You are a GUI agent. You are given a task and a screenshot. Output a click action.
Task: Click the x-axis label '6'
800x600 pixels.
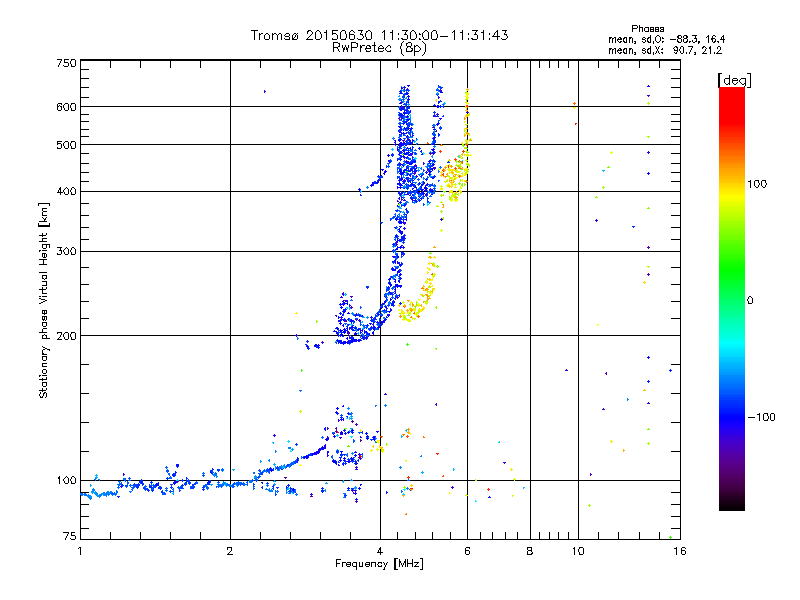[x=467, y=551]
